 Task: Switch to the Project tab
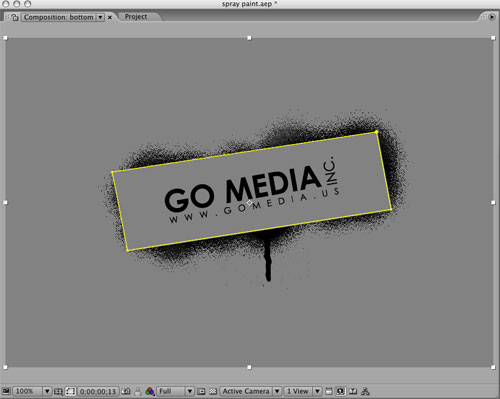pos(136,17)
